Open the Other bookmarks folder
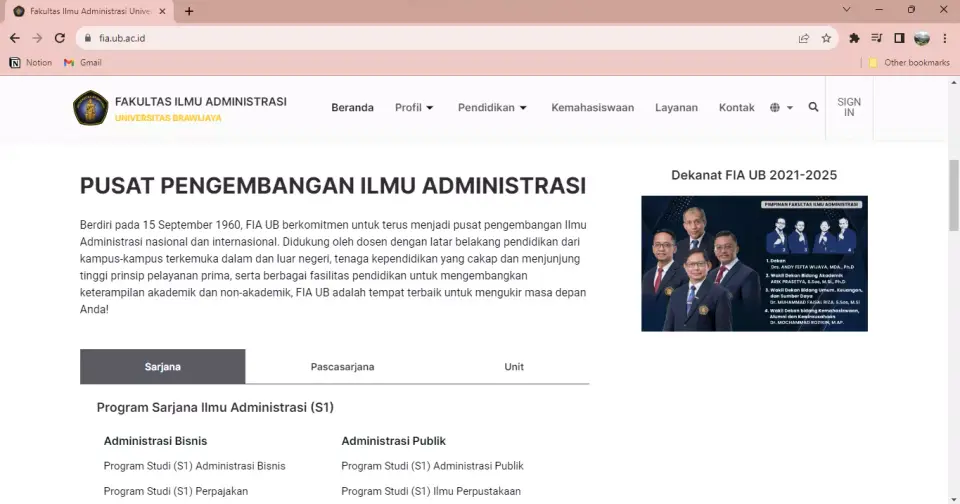The height and width of the screenshot is (504, 960). pos(909,62)
